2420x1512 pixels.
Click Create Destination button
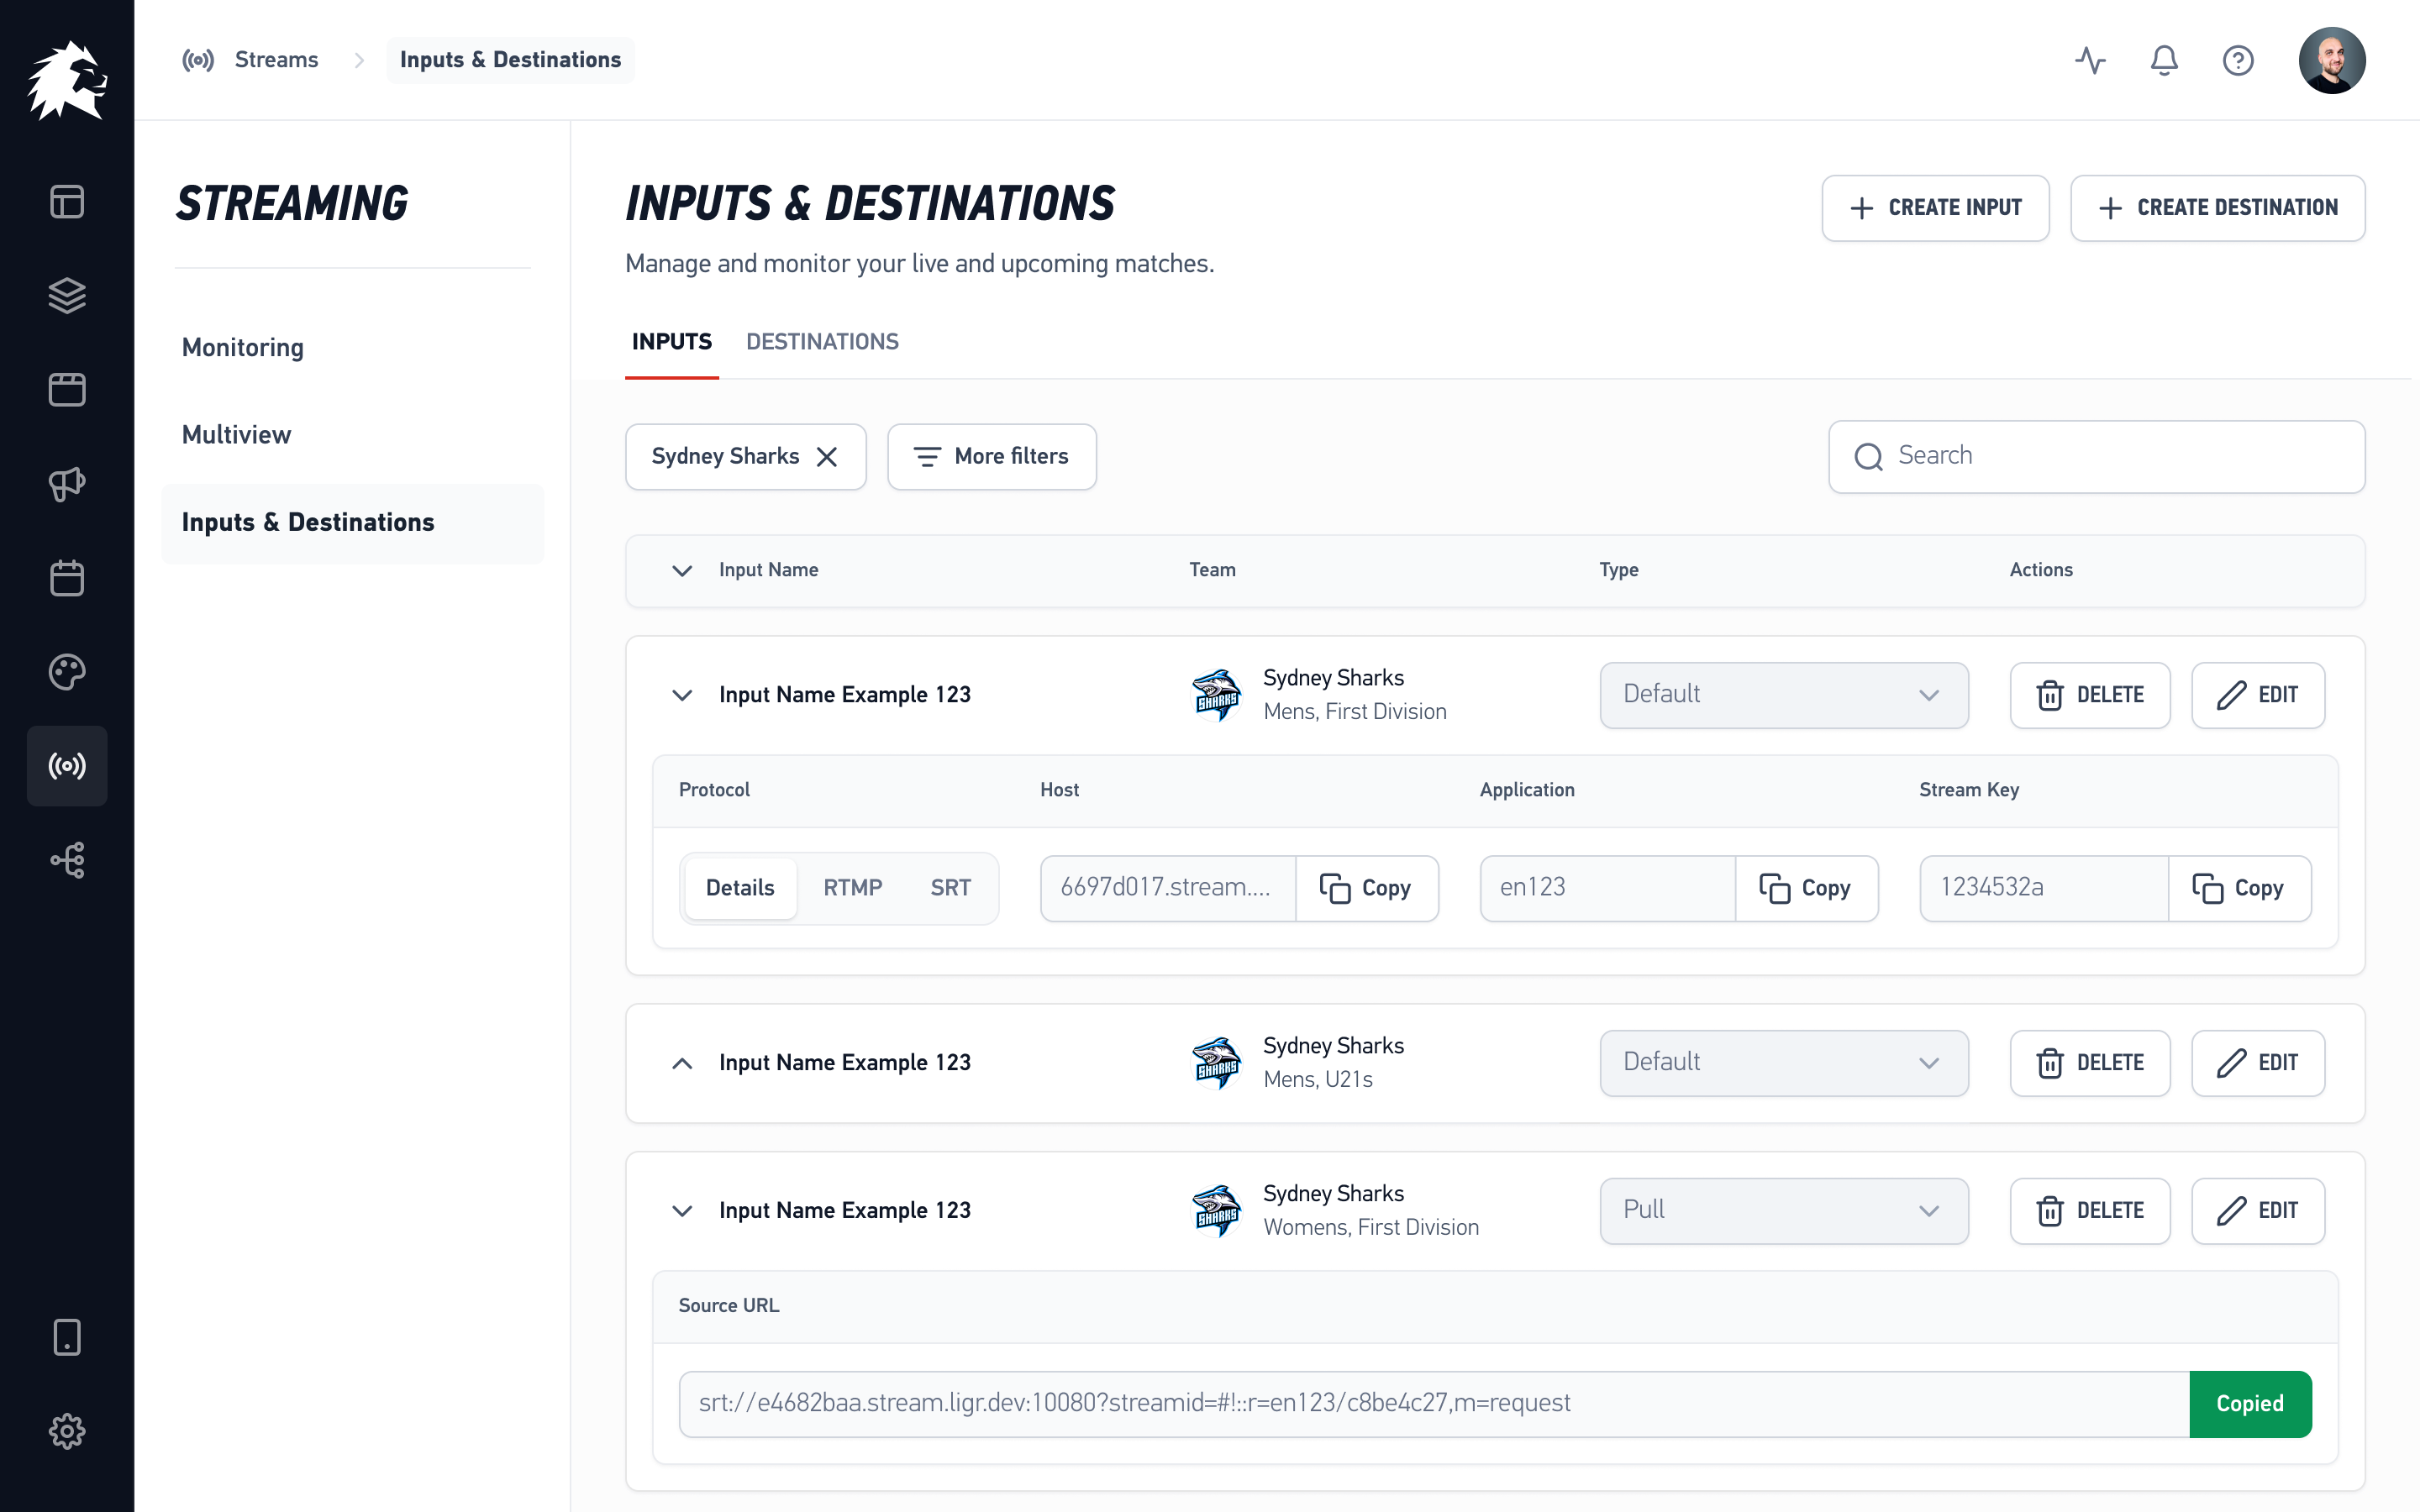tap(2218, 208)
